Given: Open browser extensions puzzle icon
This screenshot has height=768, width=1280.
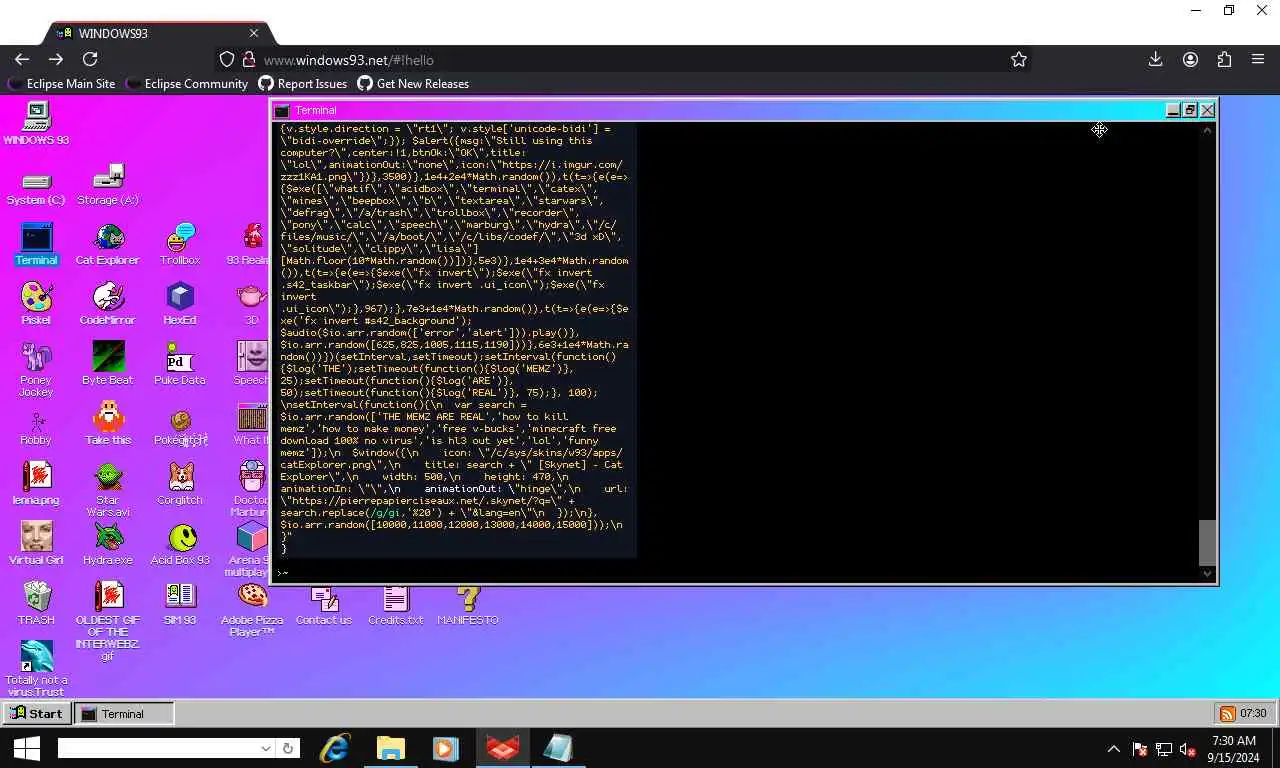Looking at the screenshot, I should (x=1224, y=59).
